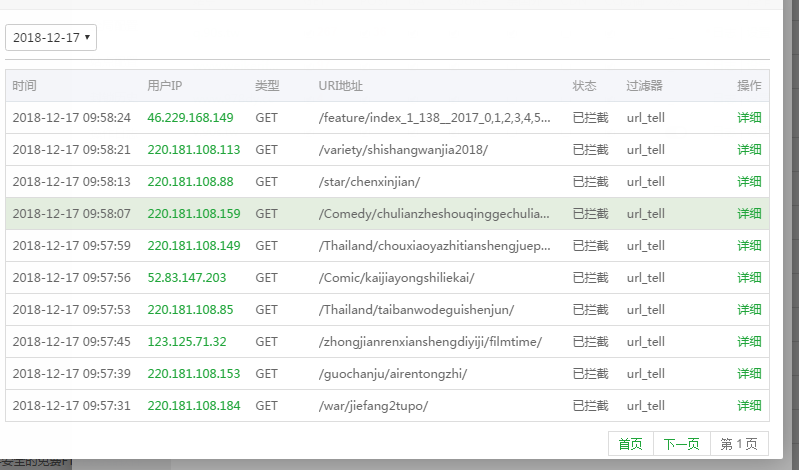Click the 类型 column header
This screenshot has height=470, width=799.
click(x=267, y=86)
